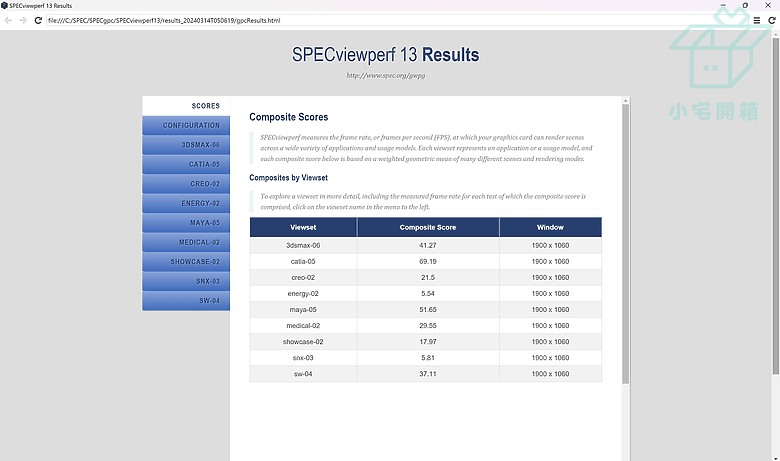The height and width of the screenshot is (461, 780).
Task: Click the 69.19 composite score
Action: point(428,261)
